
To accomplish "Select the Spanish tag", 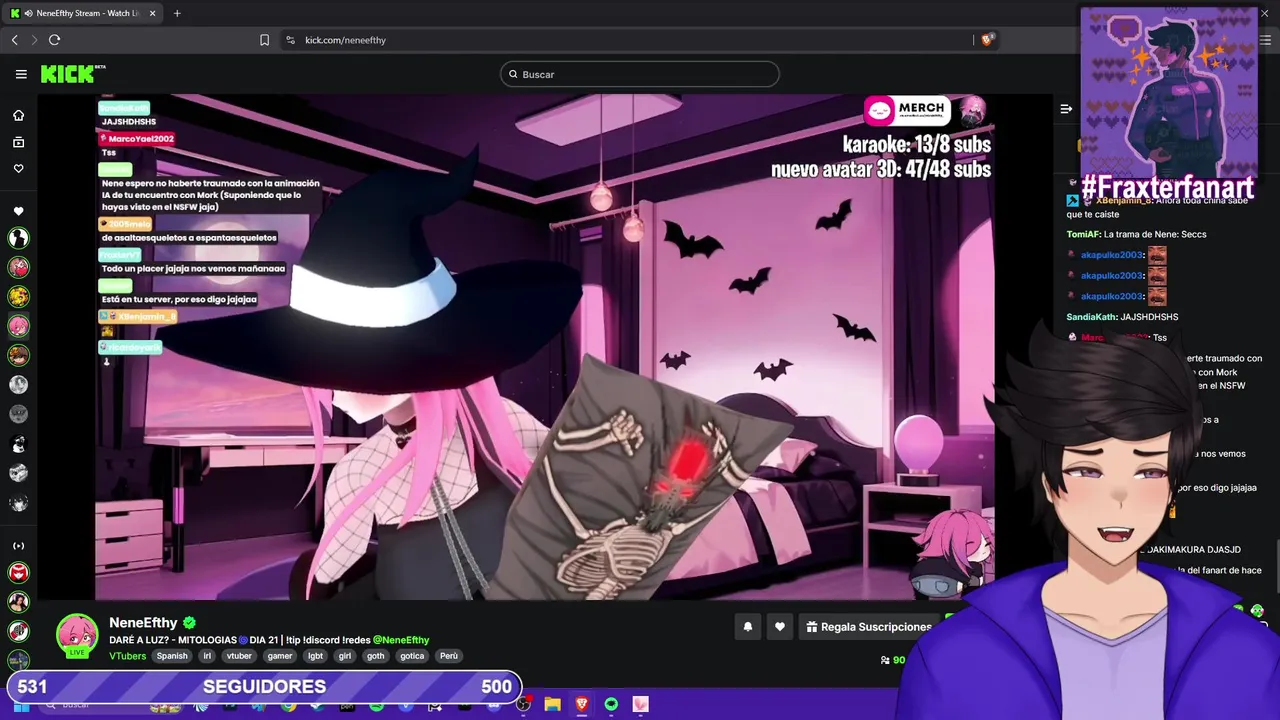I will (x=172, y=656).
